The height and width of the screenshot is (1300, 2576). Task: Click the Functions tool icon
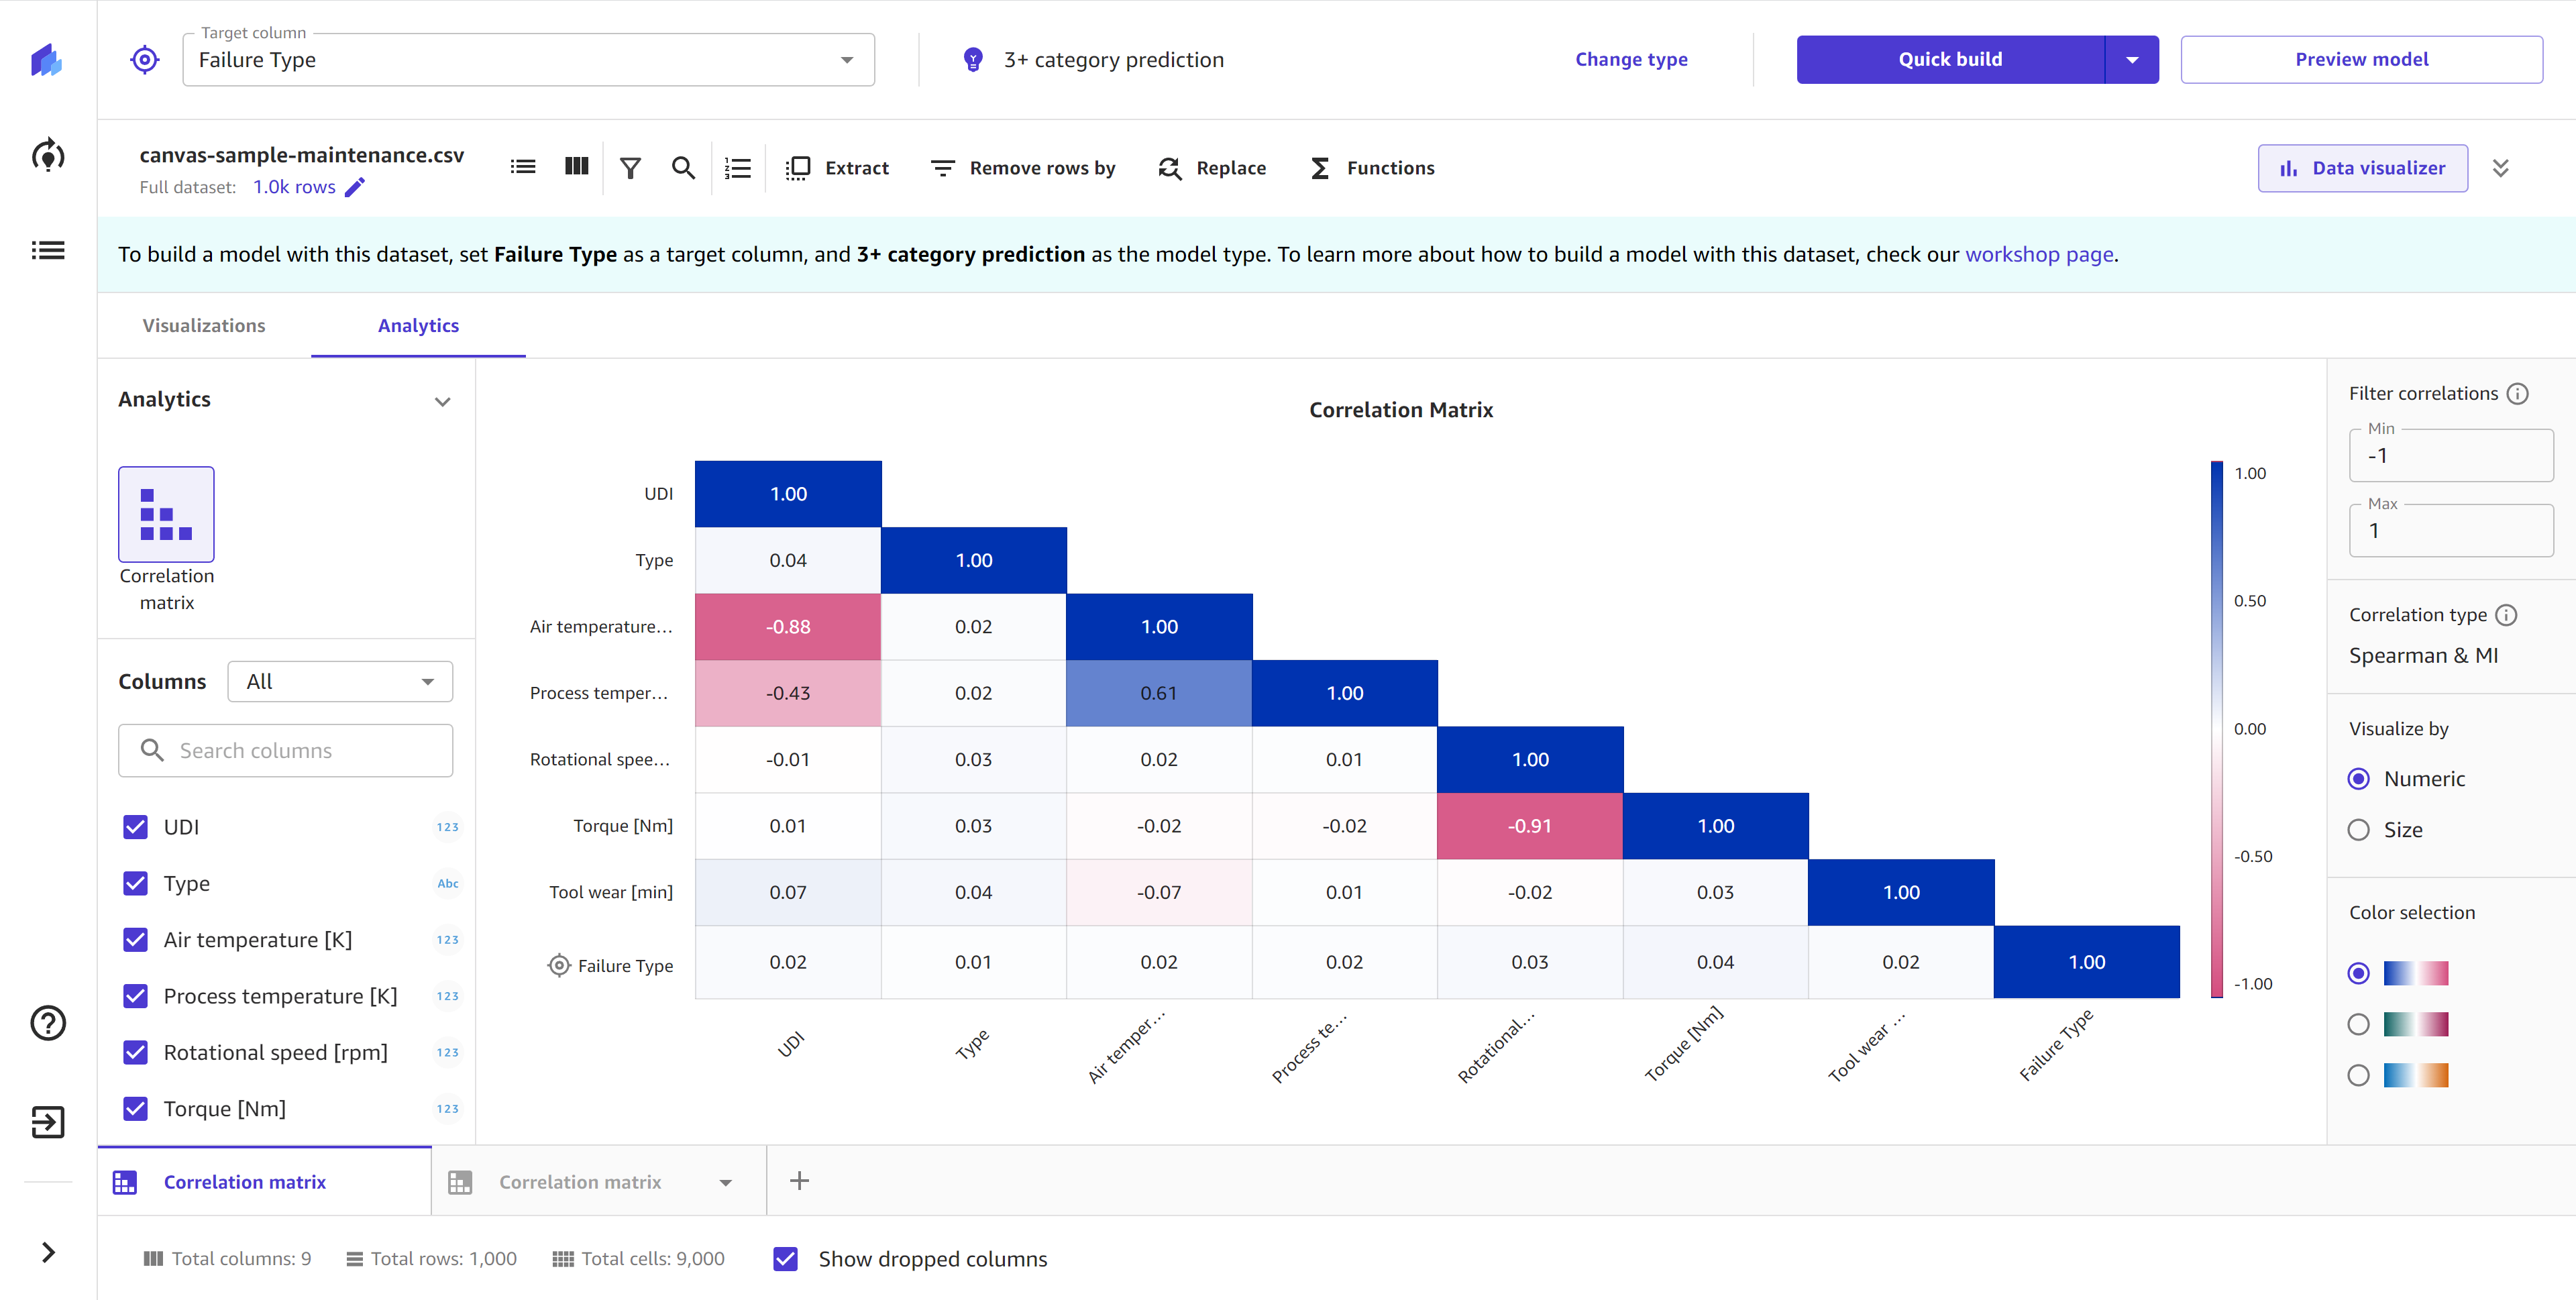1316,168
